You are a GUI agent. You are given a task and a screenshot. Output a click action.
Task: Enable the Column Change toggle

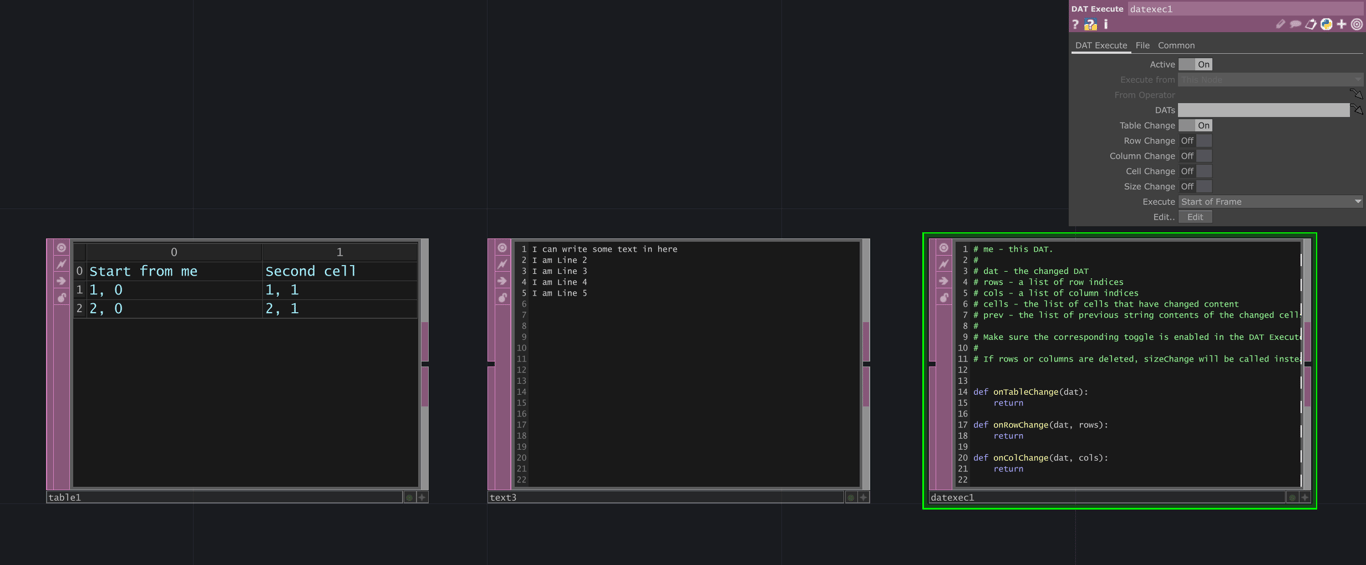click(x=1195, y=156)
